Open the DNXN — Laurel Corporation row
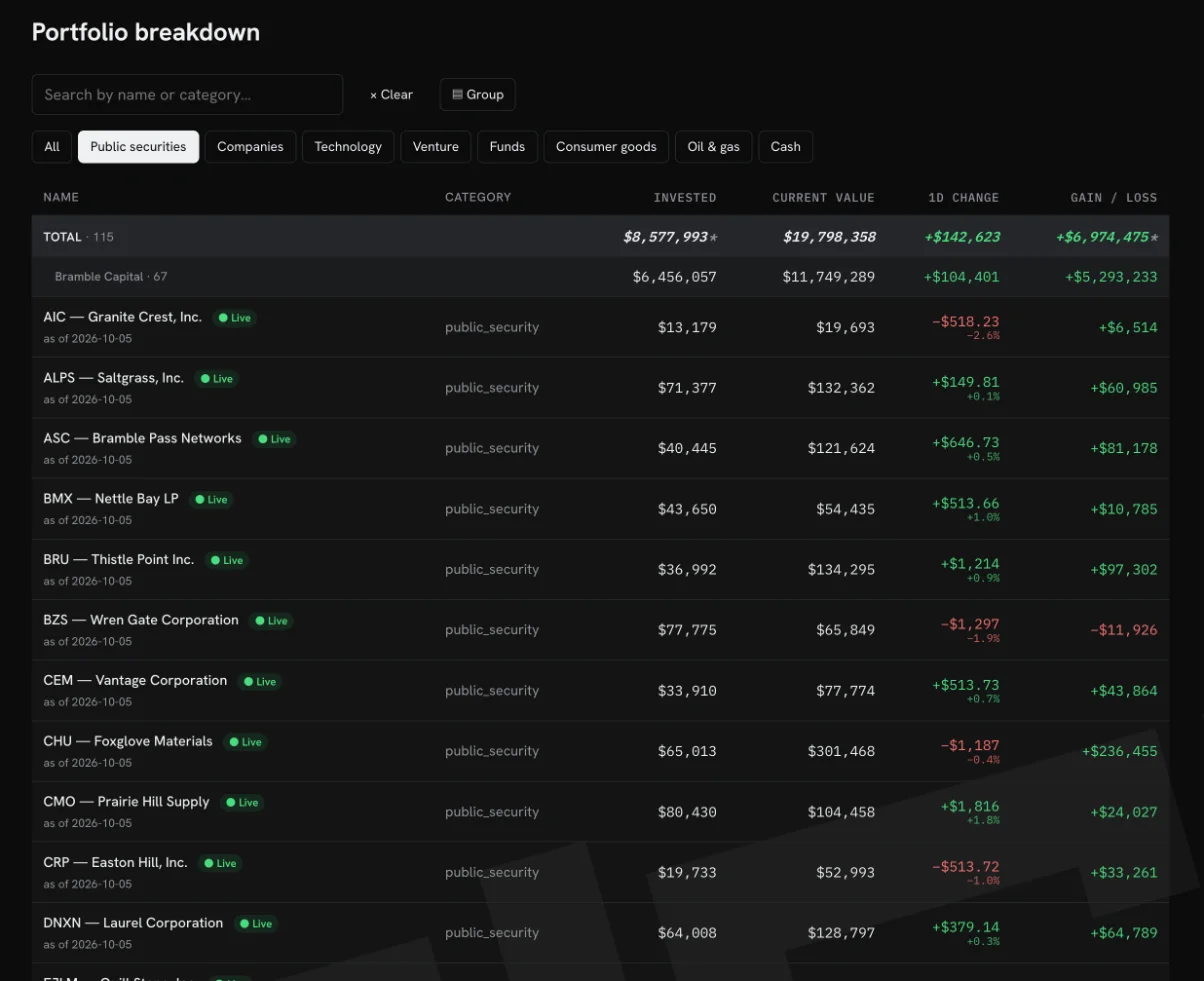The image size is (1204, 981). coord(600,933)
